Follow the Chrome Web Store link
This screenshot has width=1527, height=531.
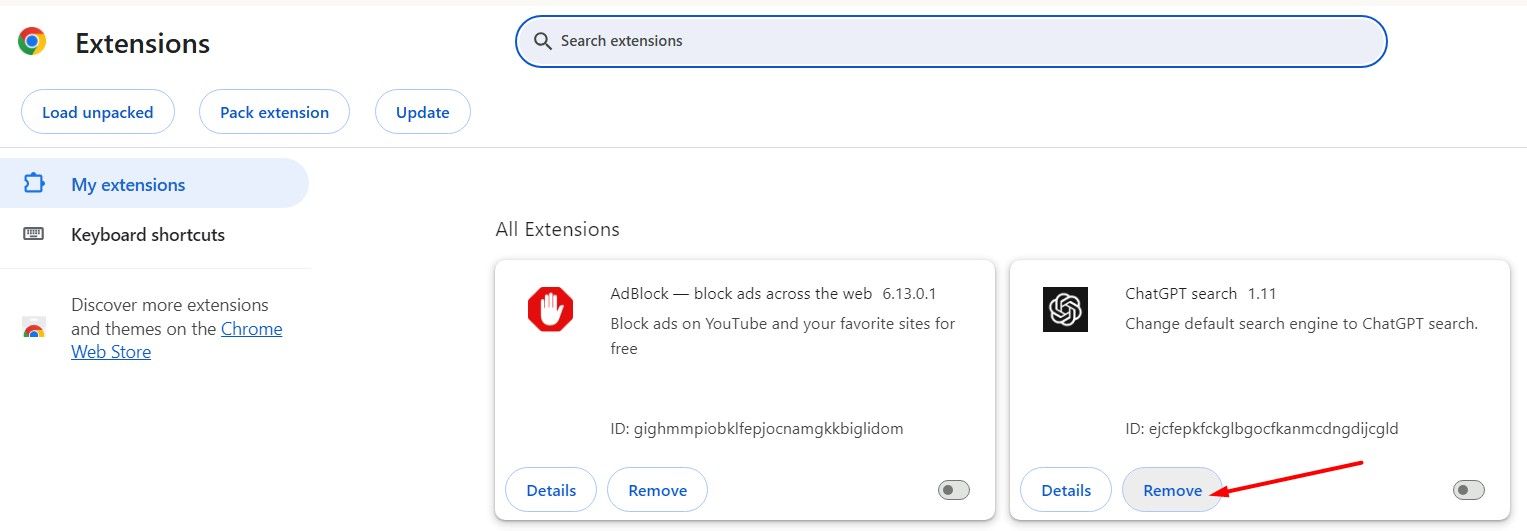177,340
